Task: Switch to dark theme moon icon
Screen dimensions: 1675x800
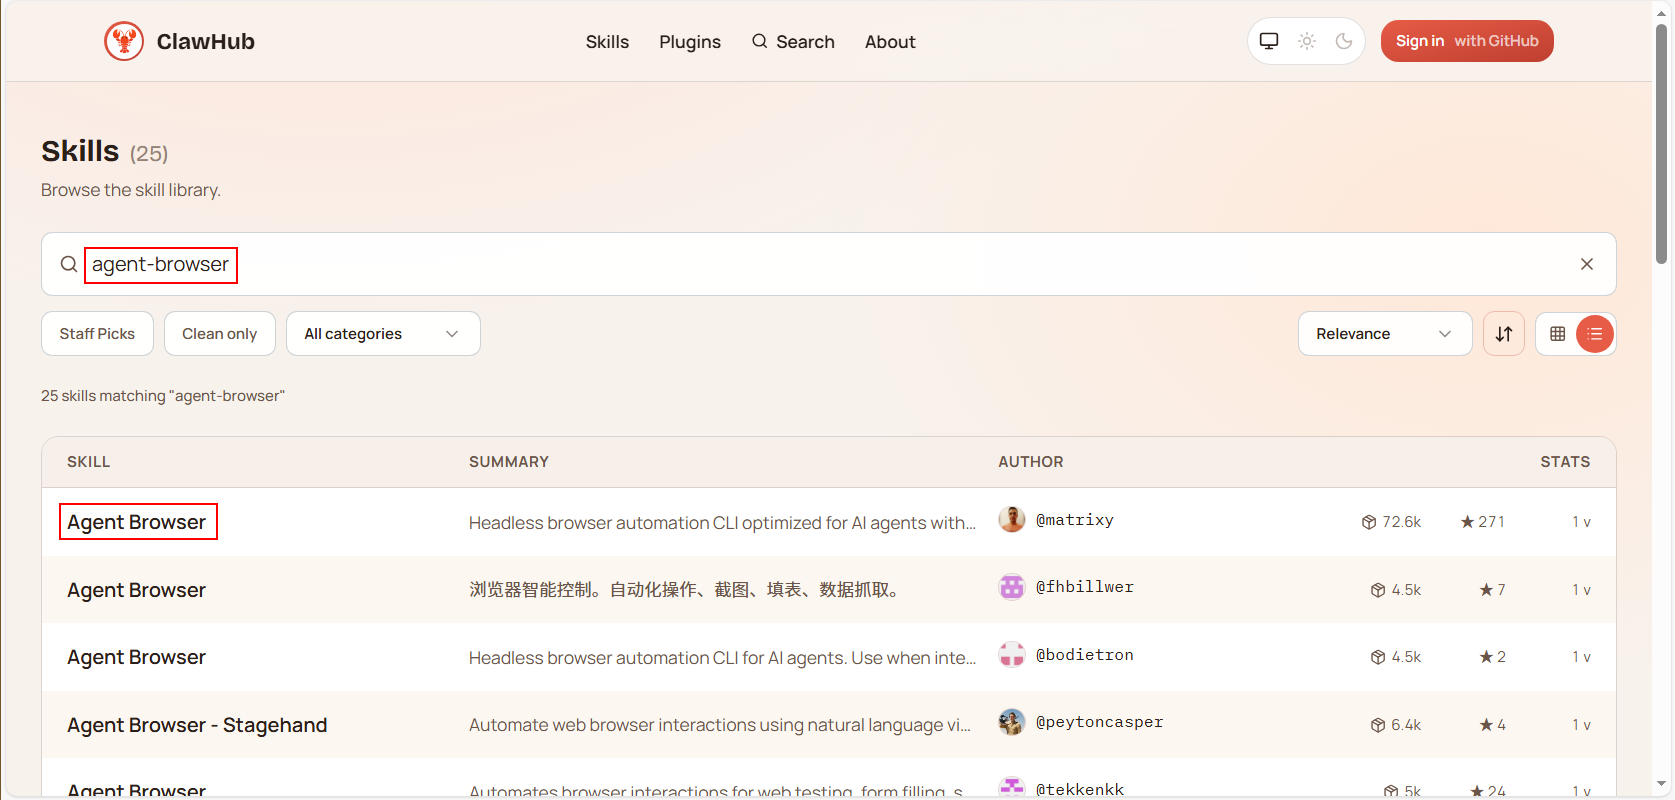Action: [1343, 41]
